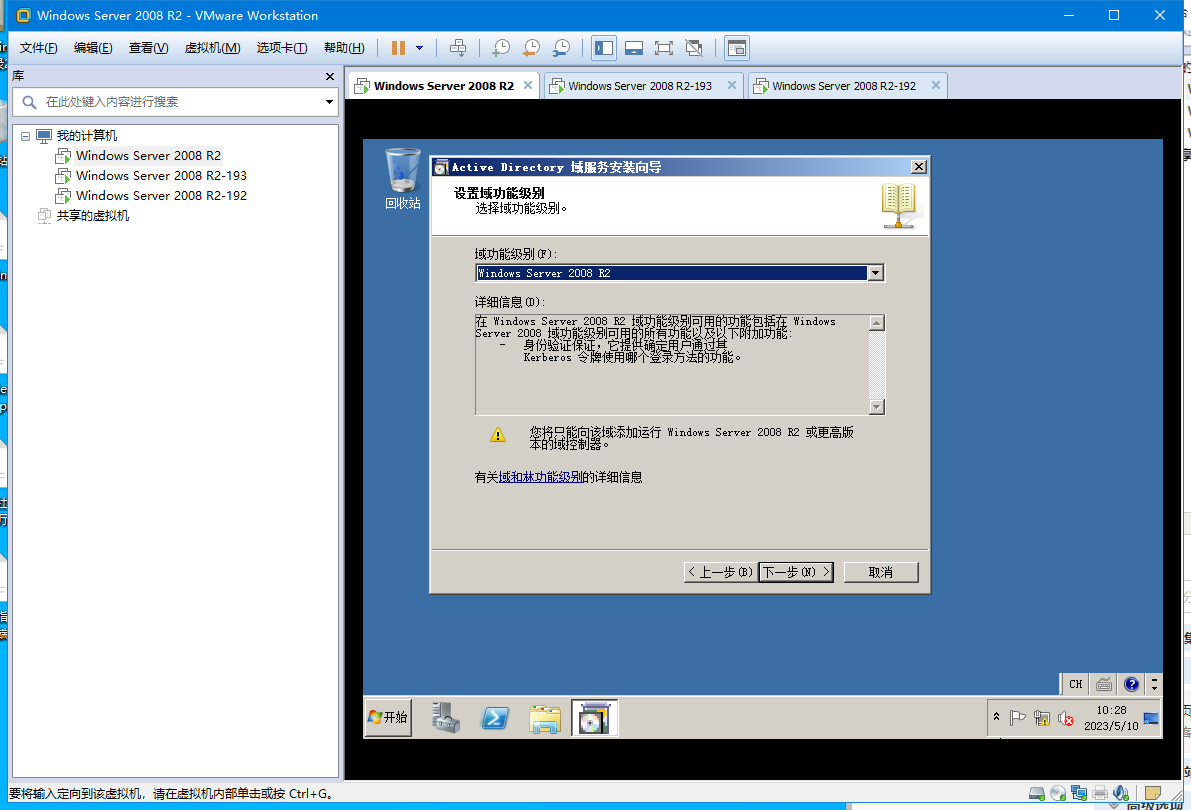Screen dimensions: 1191x810
Task: Open the language bar options arrow
Action: click(1155, 684)
